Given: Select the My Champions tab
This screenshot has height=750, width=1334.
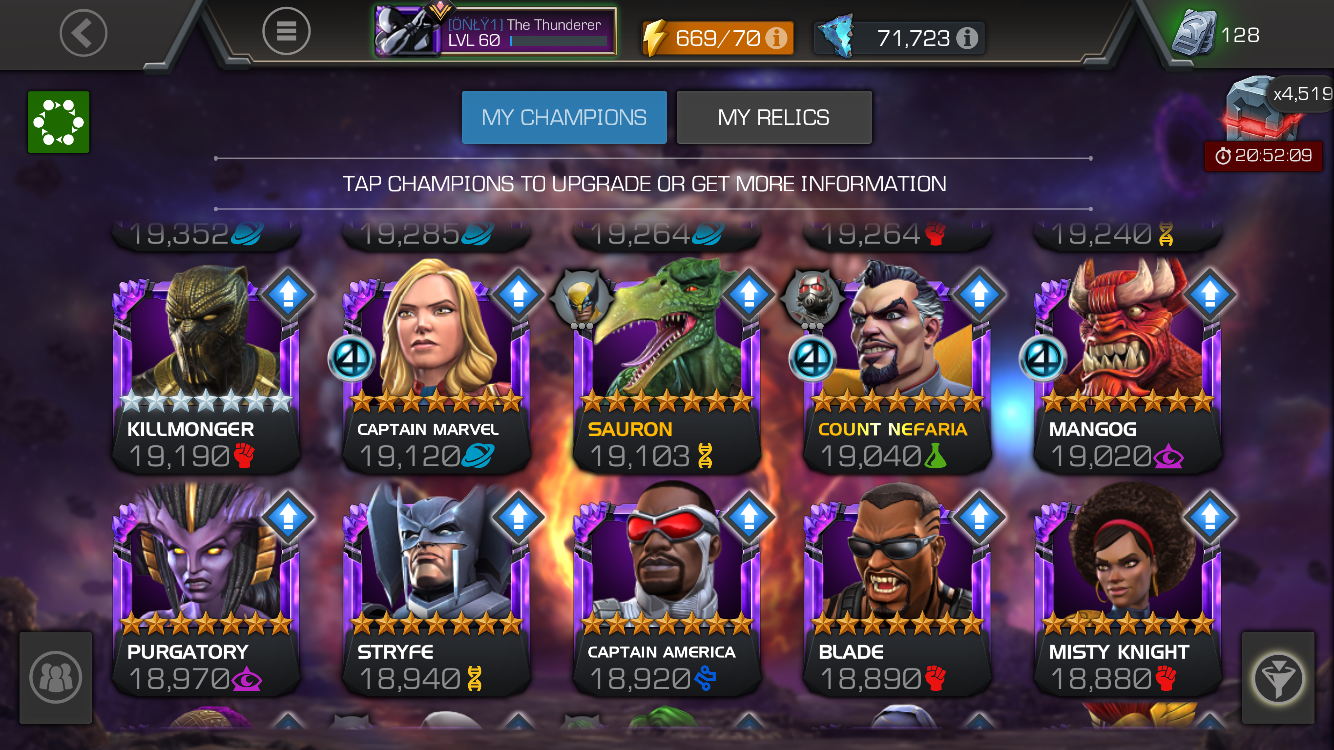Looking at the screenshot, I should pyautogui.click(x=564, y=117).
